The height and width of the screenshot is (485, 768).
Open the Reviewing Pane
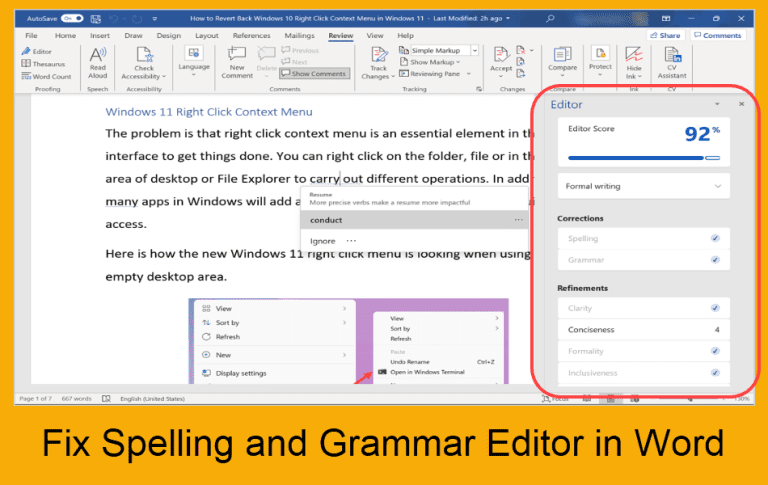(430, 74)
